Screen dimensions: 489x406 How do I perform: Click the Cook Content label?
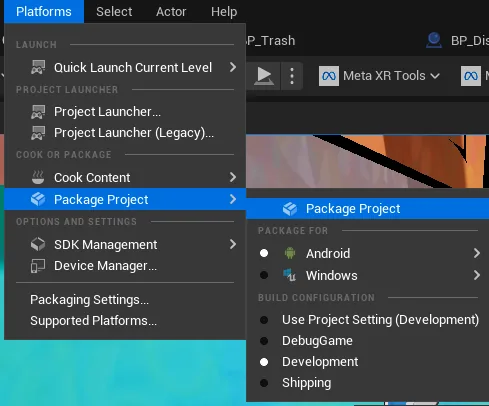(x=92, y=178)
